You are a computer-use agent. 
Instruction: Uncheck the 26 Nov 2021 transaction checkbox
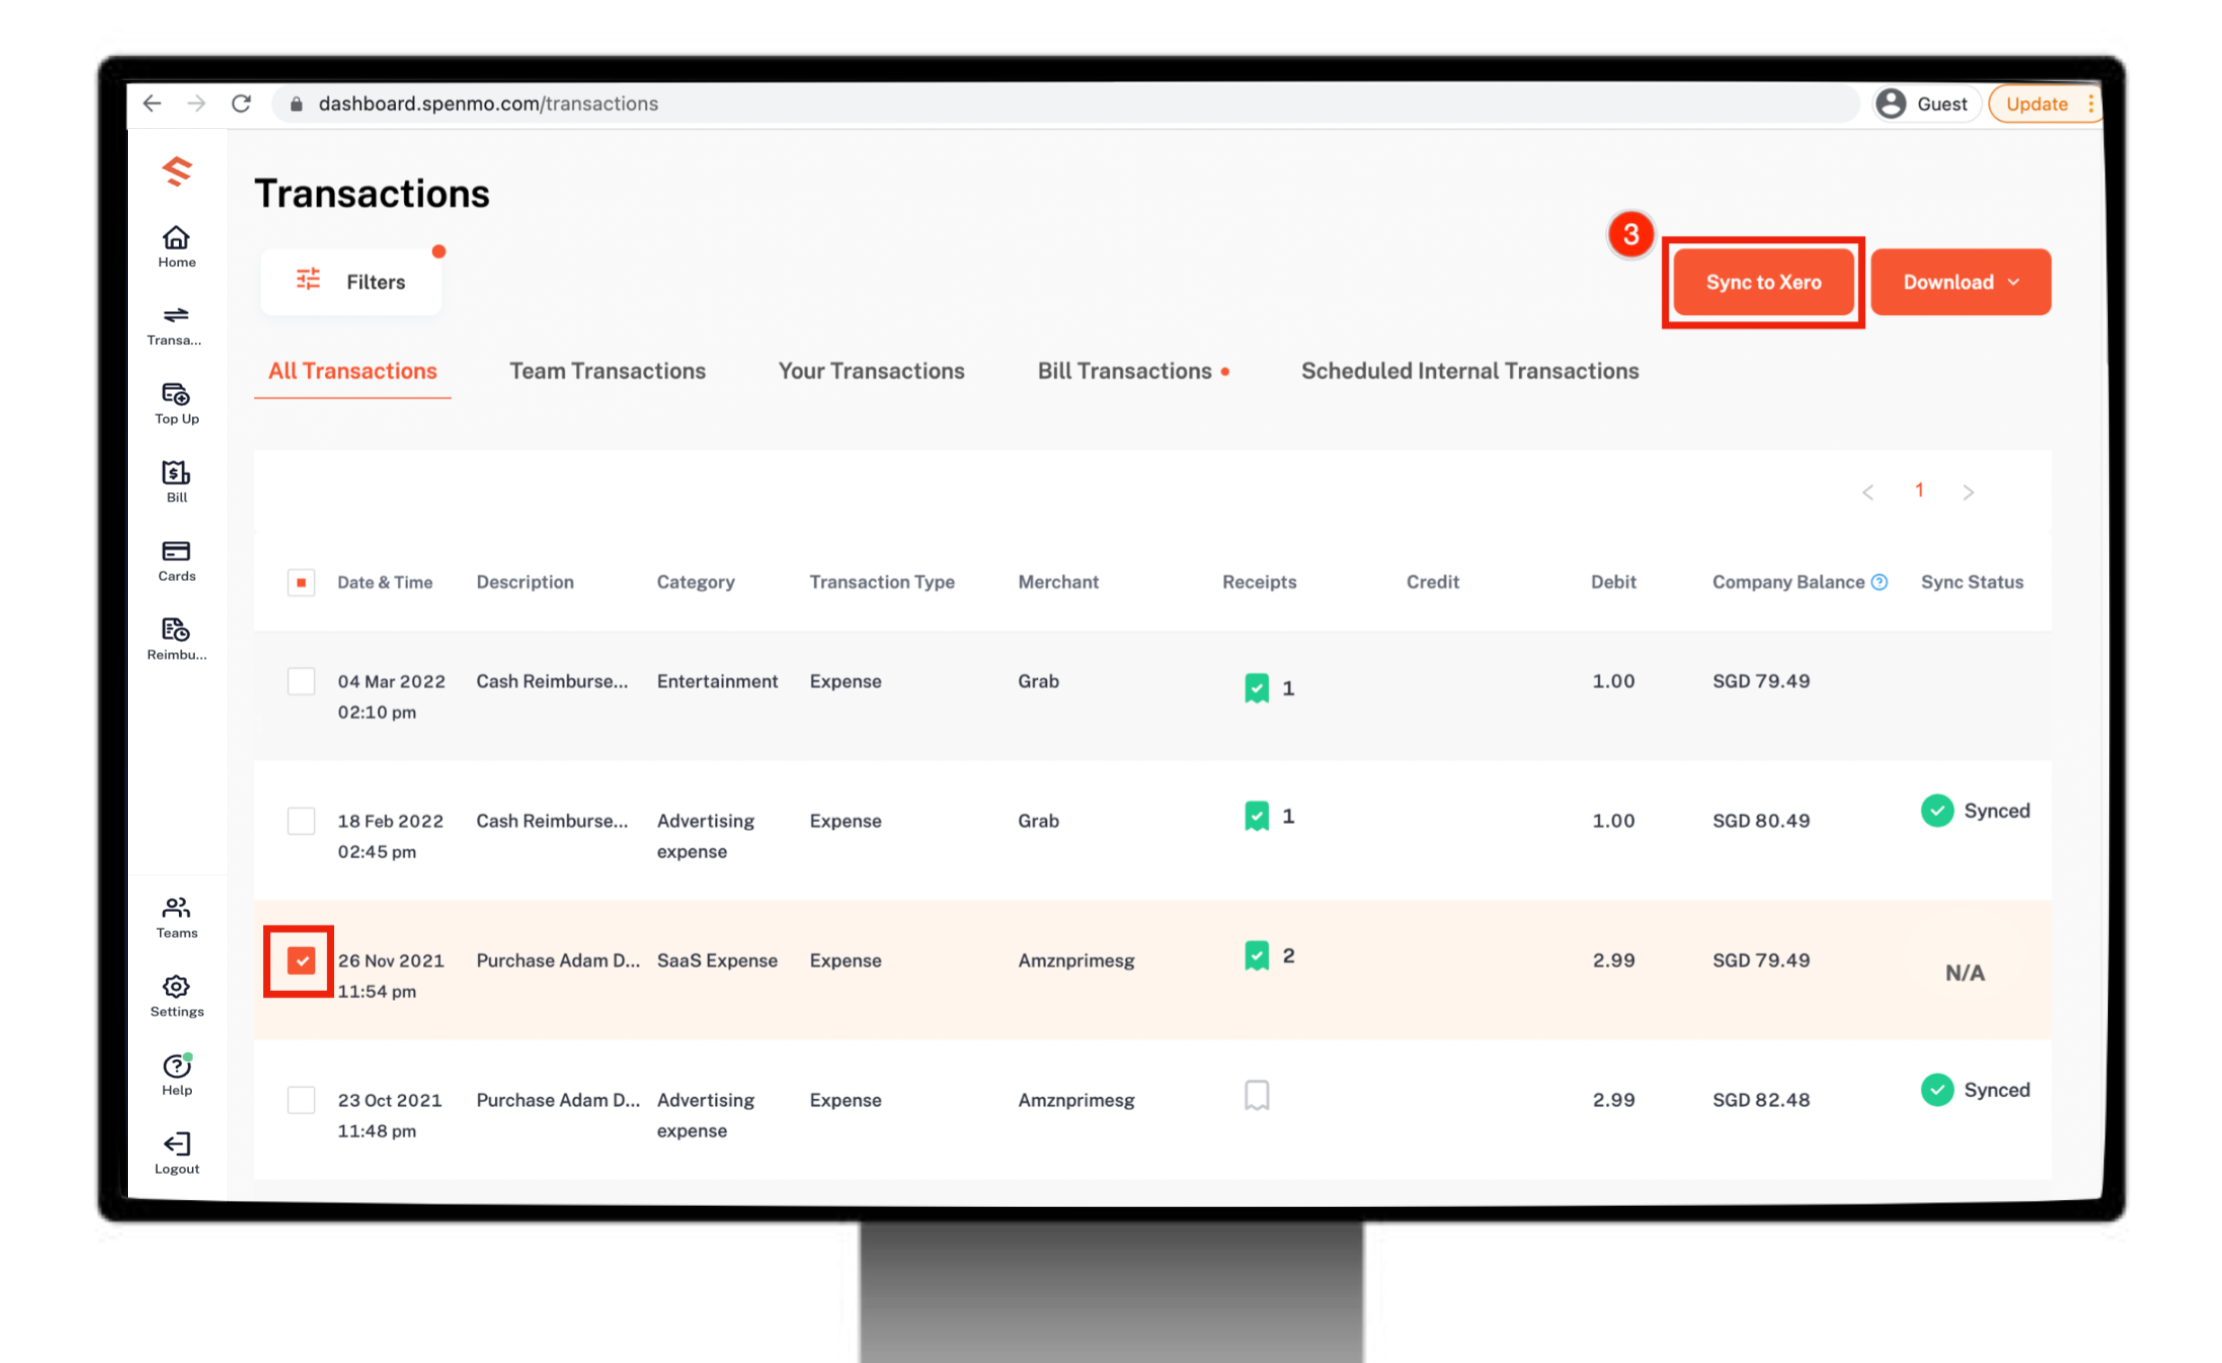301,960
